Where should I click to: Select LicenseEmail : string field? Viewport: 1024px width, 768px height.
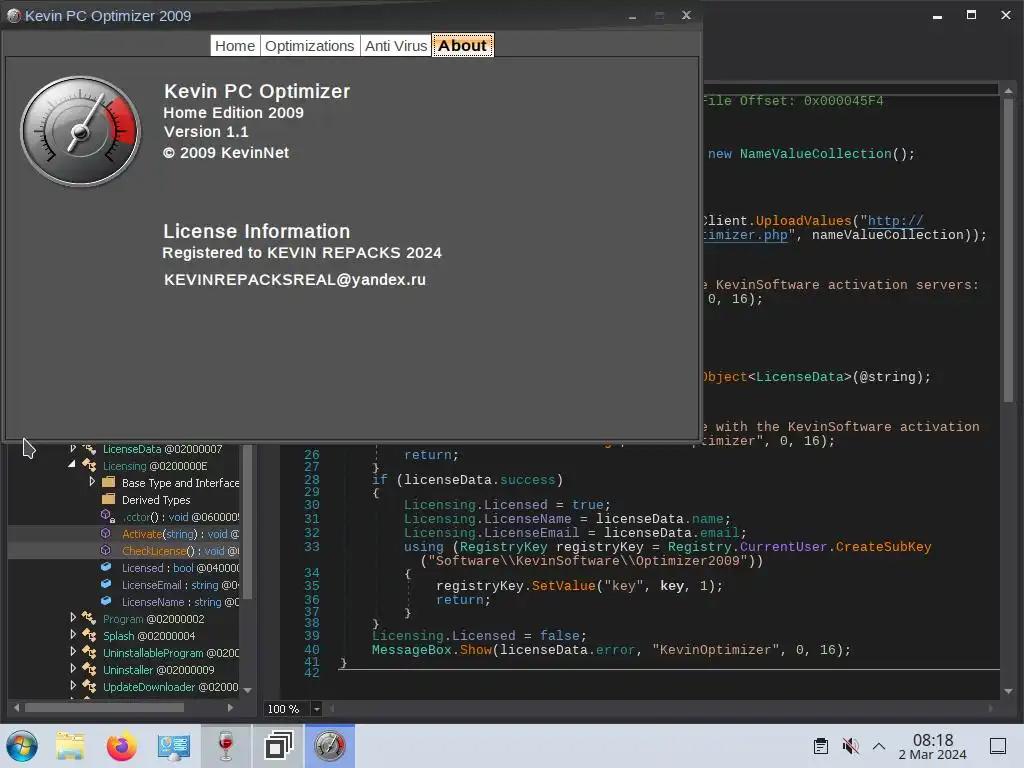point(180,585)
